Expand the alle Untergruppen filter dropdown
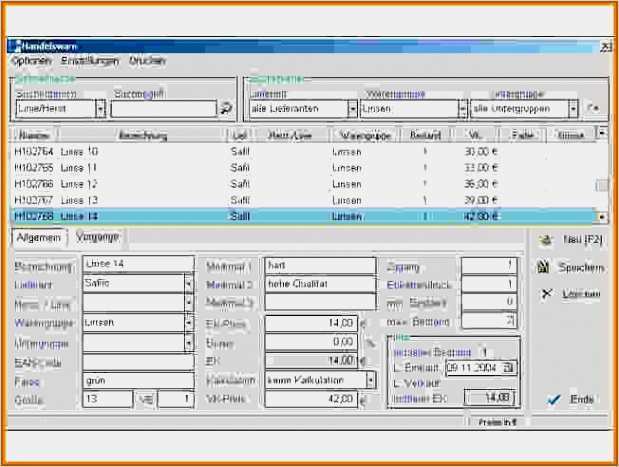Screen dimensions: 619x467 pyautogui.click(x=573, y=108)
